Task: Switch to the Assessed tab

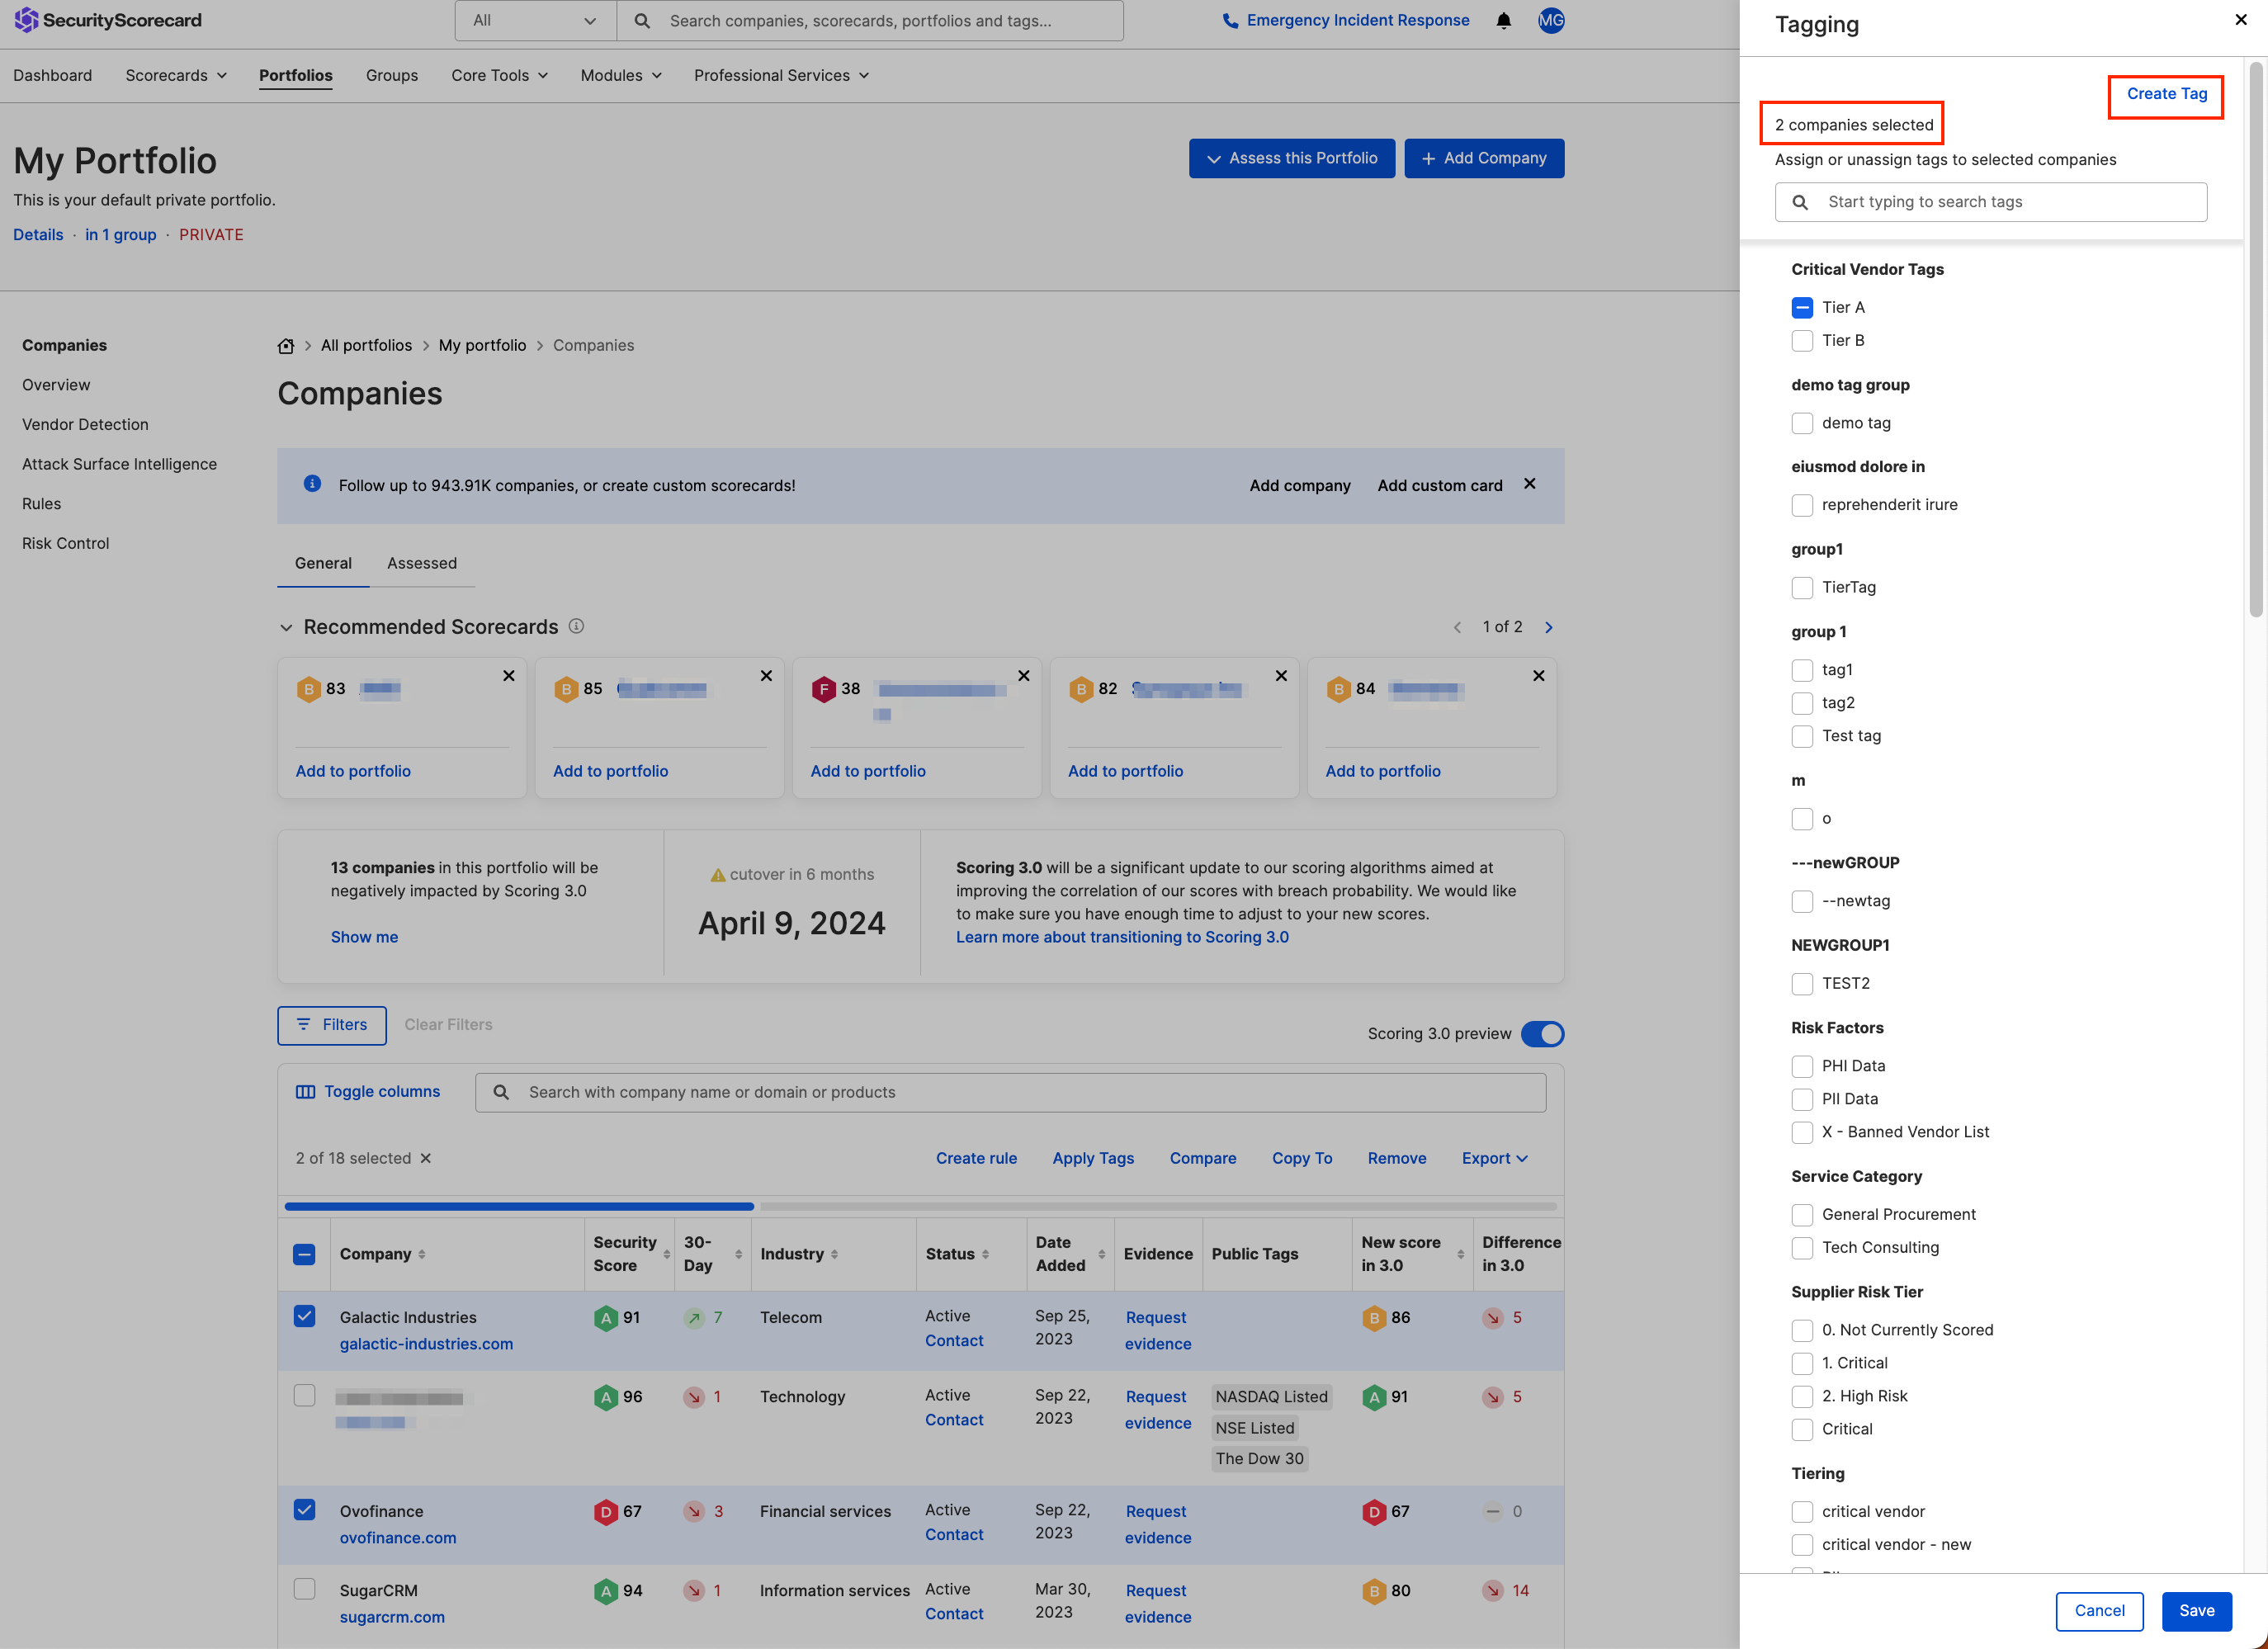Action: 422,564
